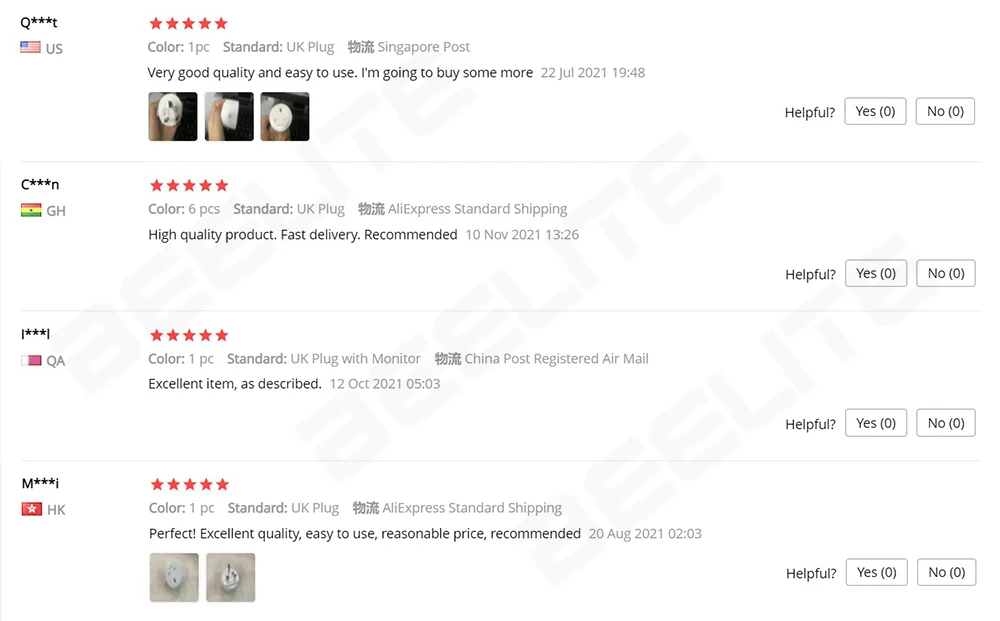1000x621 pixels.
Task: Mark Q***t's review helpful with Yes (0)
Action: click(x=875, y=111)
